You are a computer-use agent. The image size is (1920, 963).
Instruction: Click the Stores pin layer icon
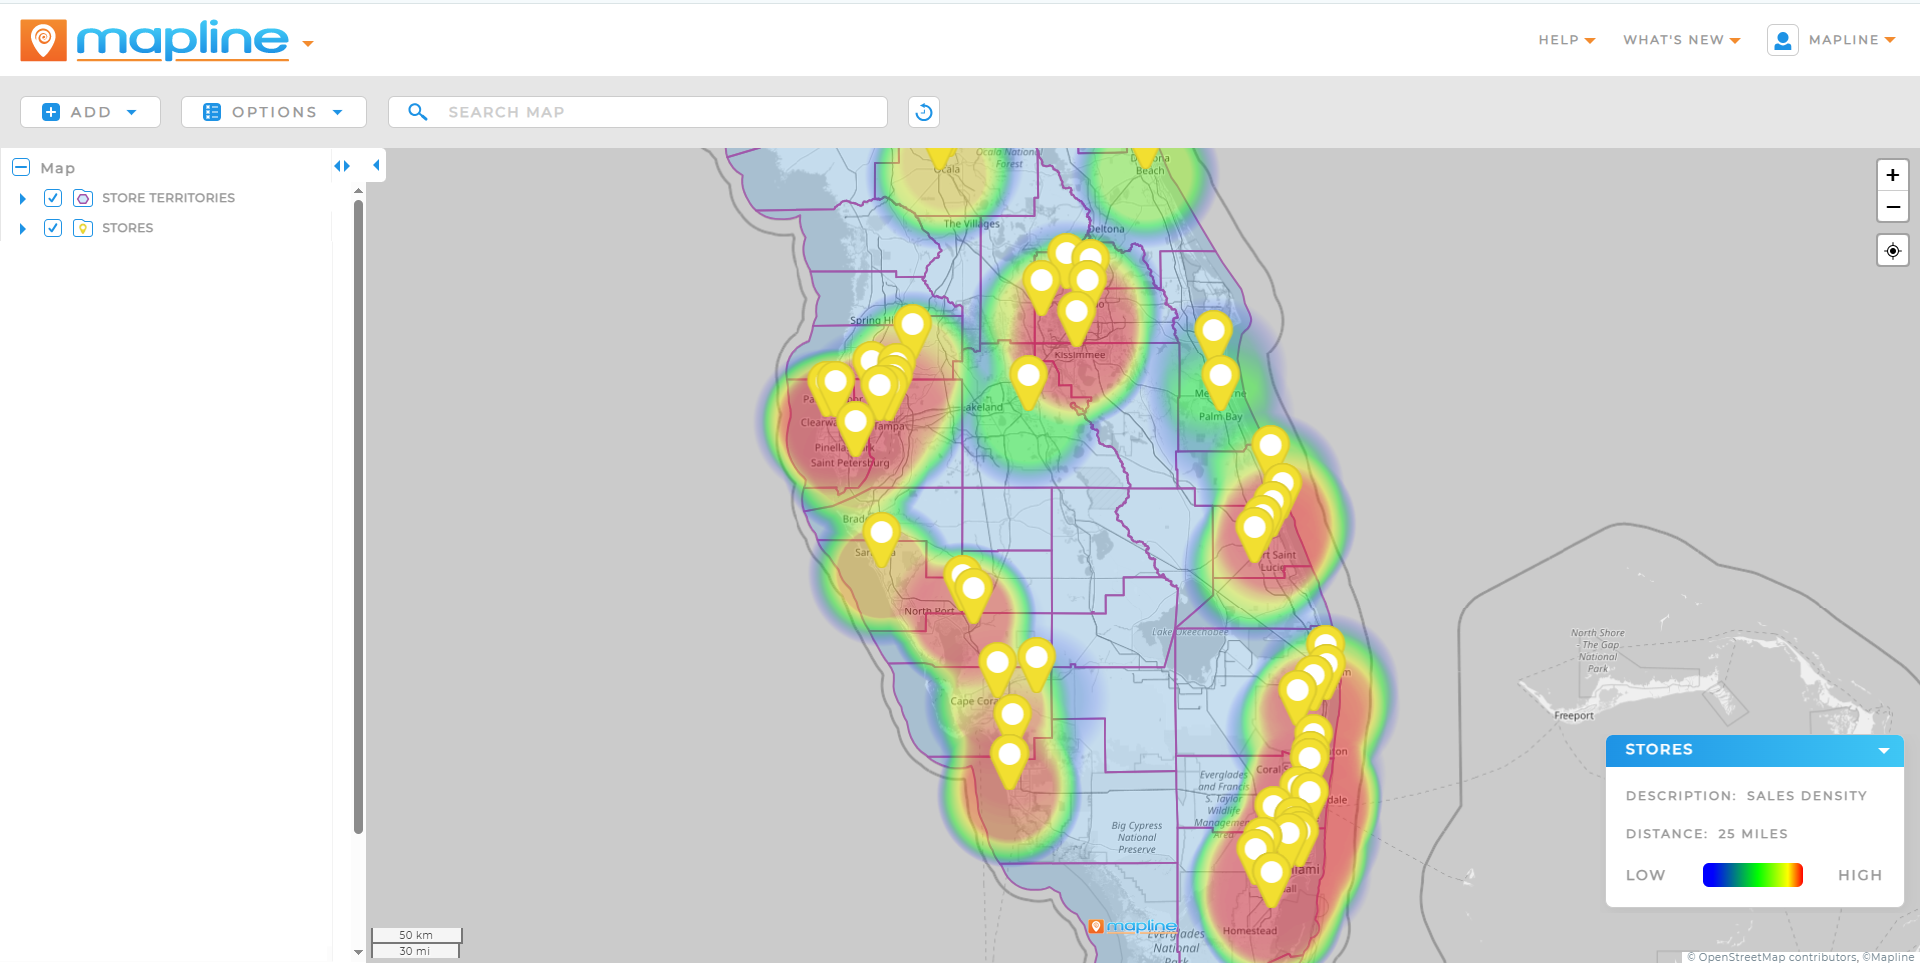(83, 228)
